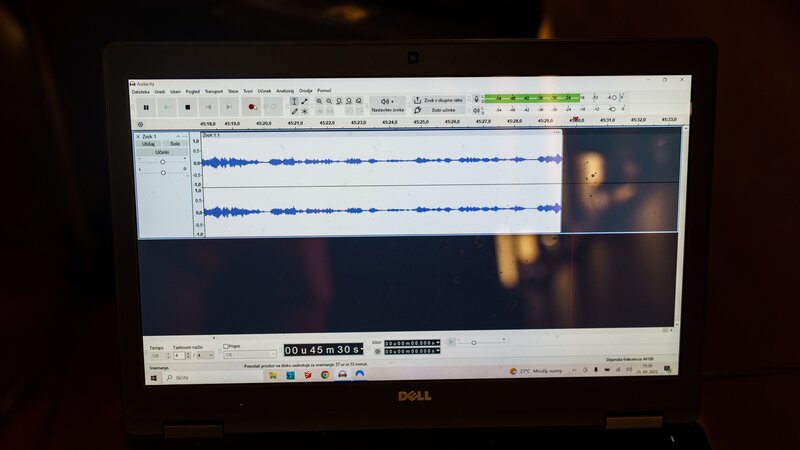Image resolution: width=800 pixels, height=450 pixels.
Task: Open the time position format dropdown arrow
Action: pyautogui.click(x=362, y=349)
